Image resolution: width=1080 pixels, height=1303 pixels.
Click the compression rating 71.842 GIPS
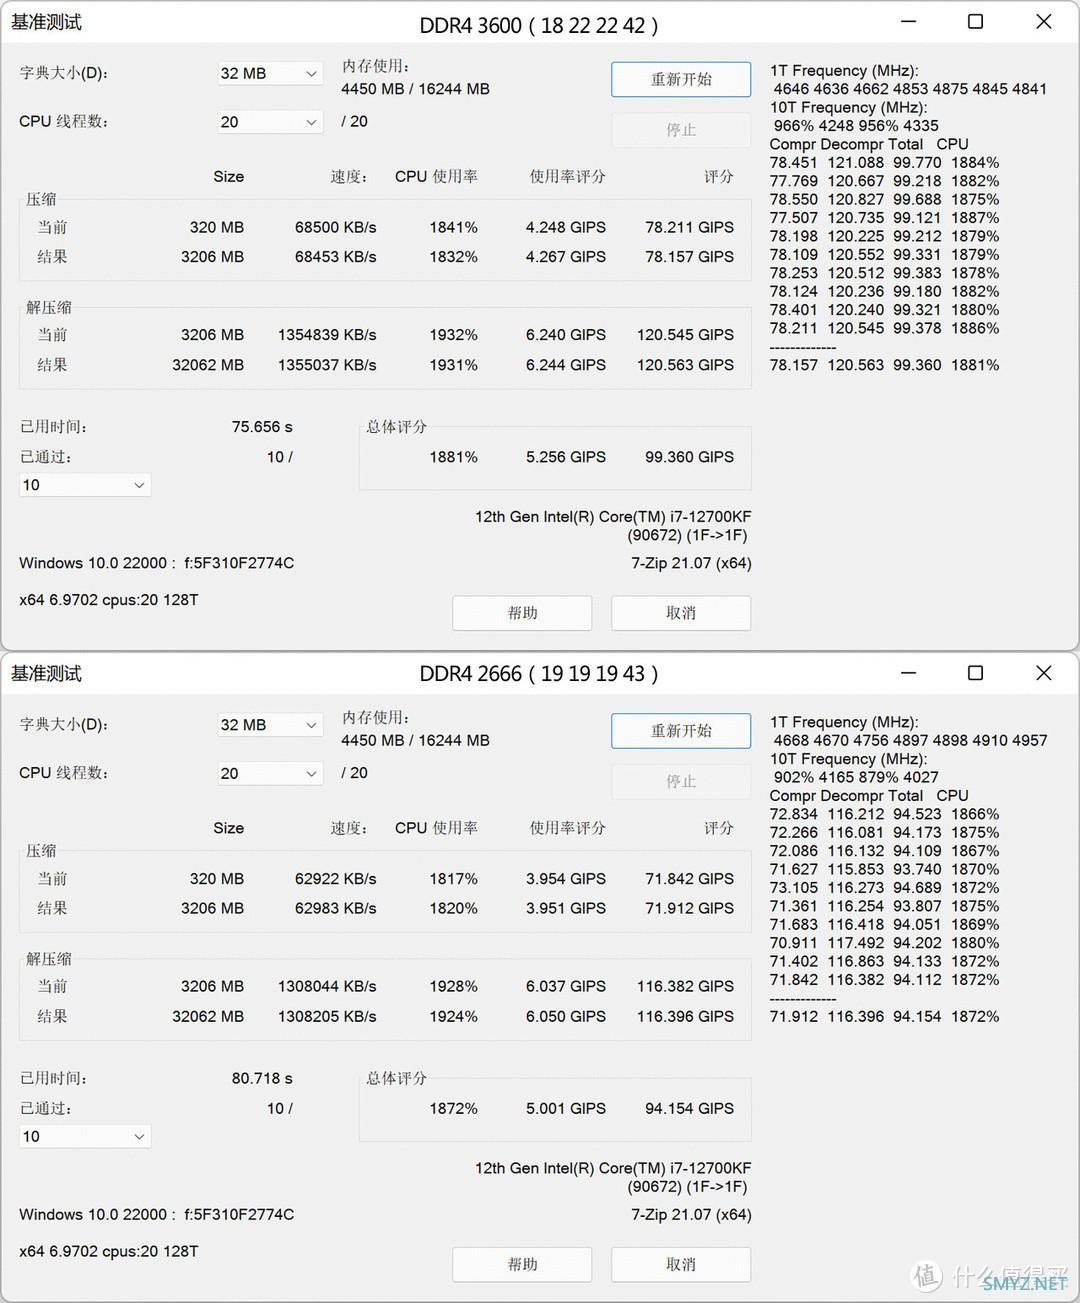coord(690,879)
